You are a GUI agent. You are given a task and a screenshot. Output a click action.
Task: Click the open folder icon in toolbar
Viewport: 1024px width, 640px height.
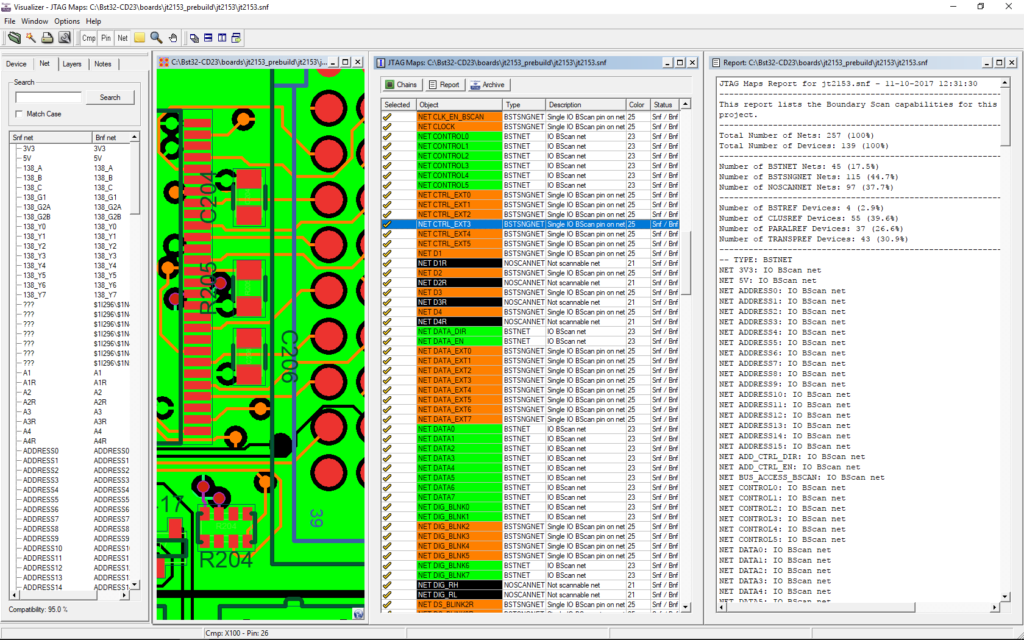[x=14, y=38]
